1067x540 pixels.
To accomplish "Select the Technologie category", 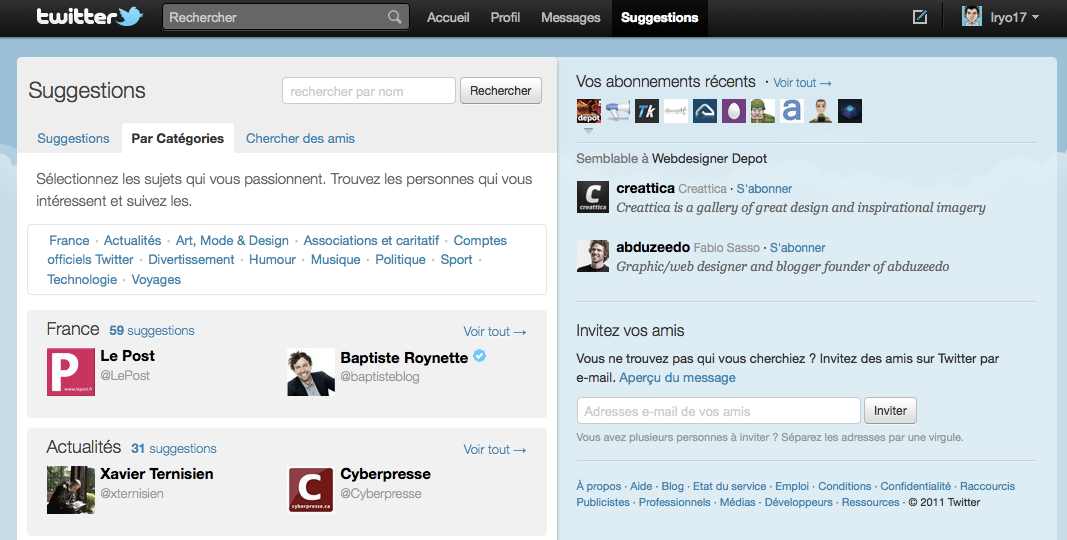I will (82, 279).
